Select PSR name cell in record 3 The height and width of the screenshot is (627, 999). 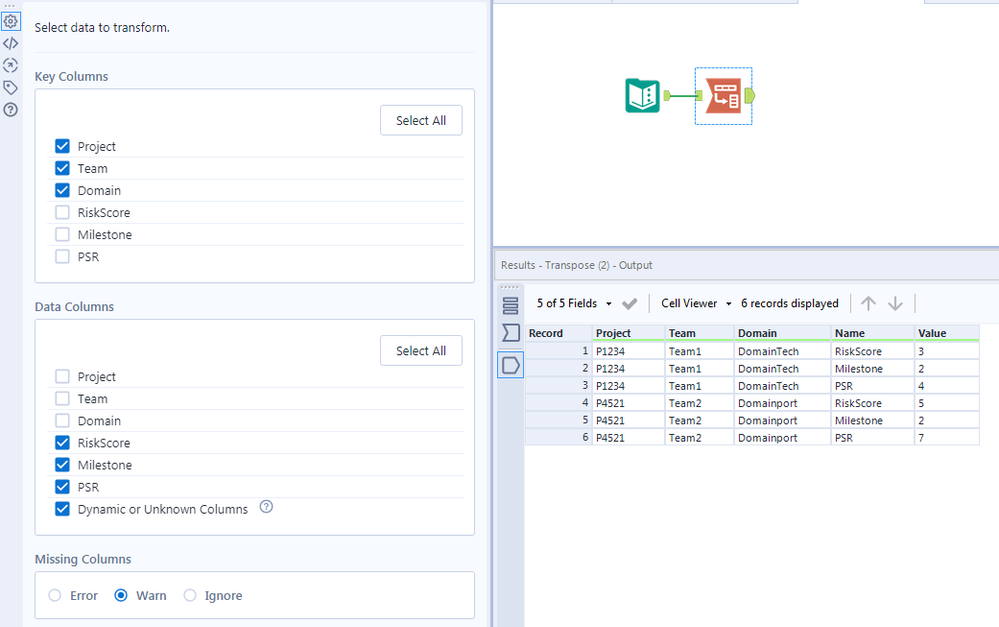872,386
